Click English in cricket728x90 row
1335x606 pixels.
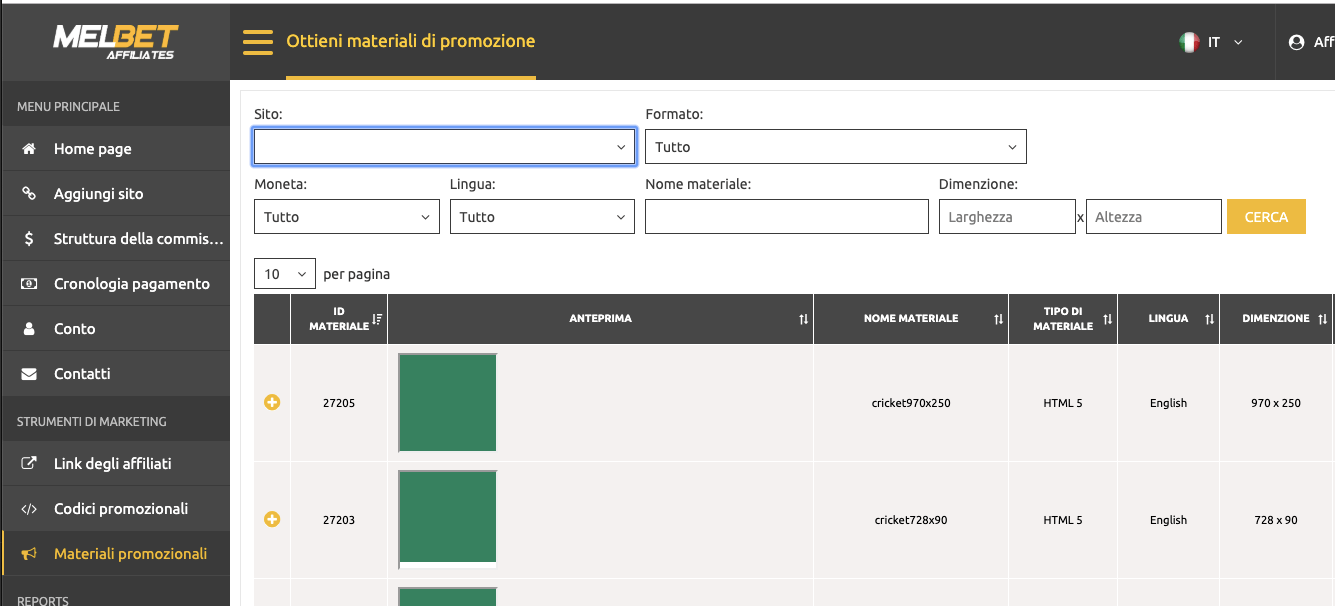pos(1168,520)
